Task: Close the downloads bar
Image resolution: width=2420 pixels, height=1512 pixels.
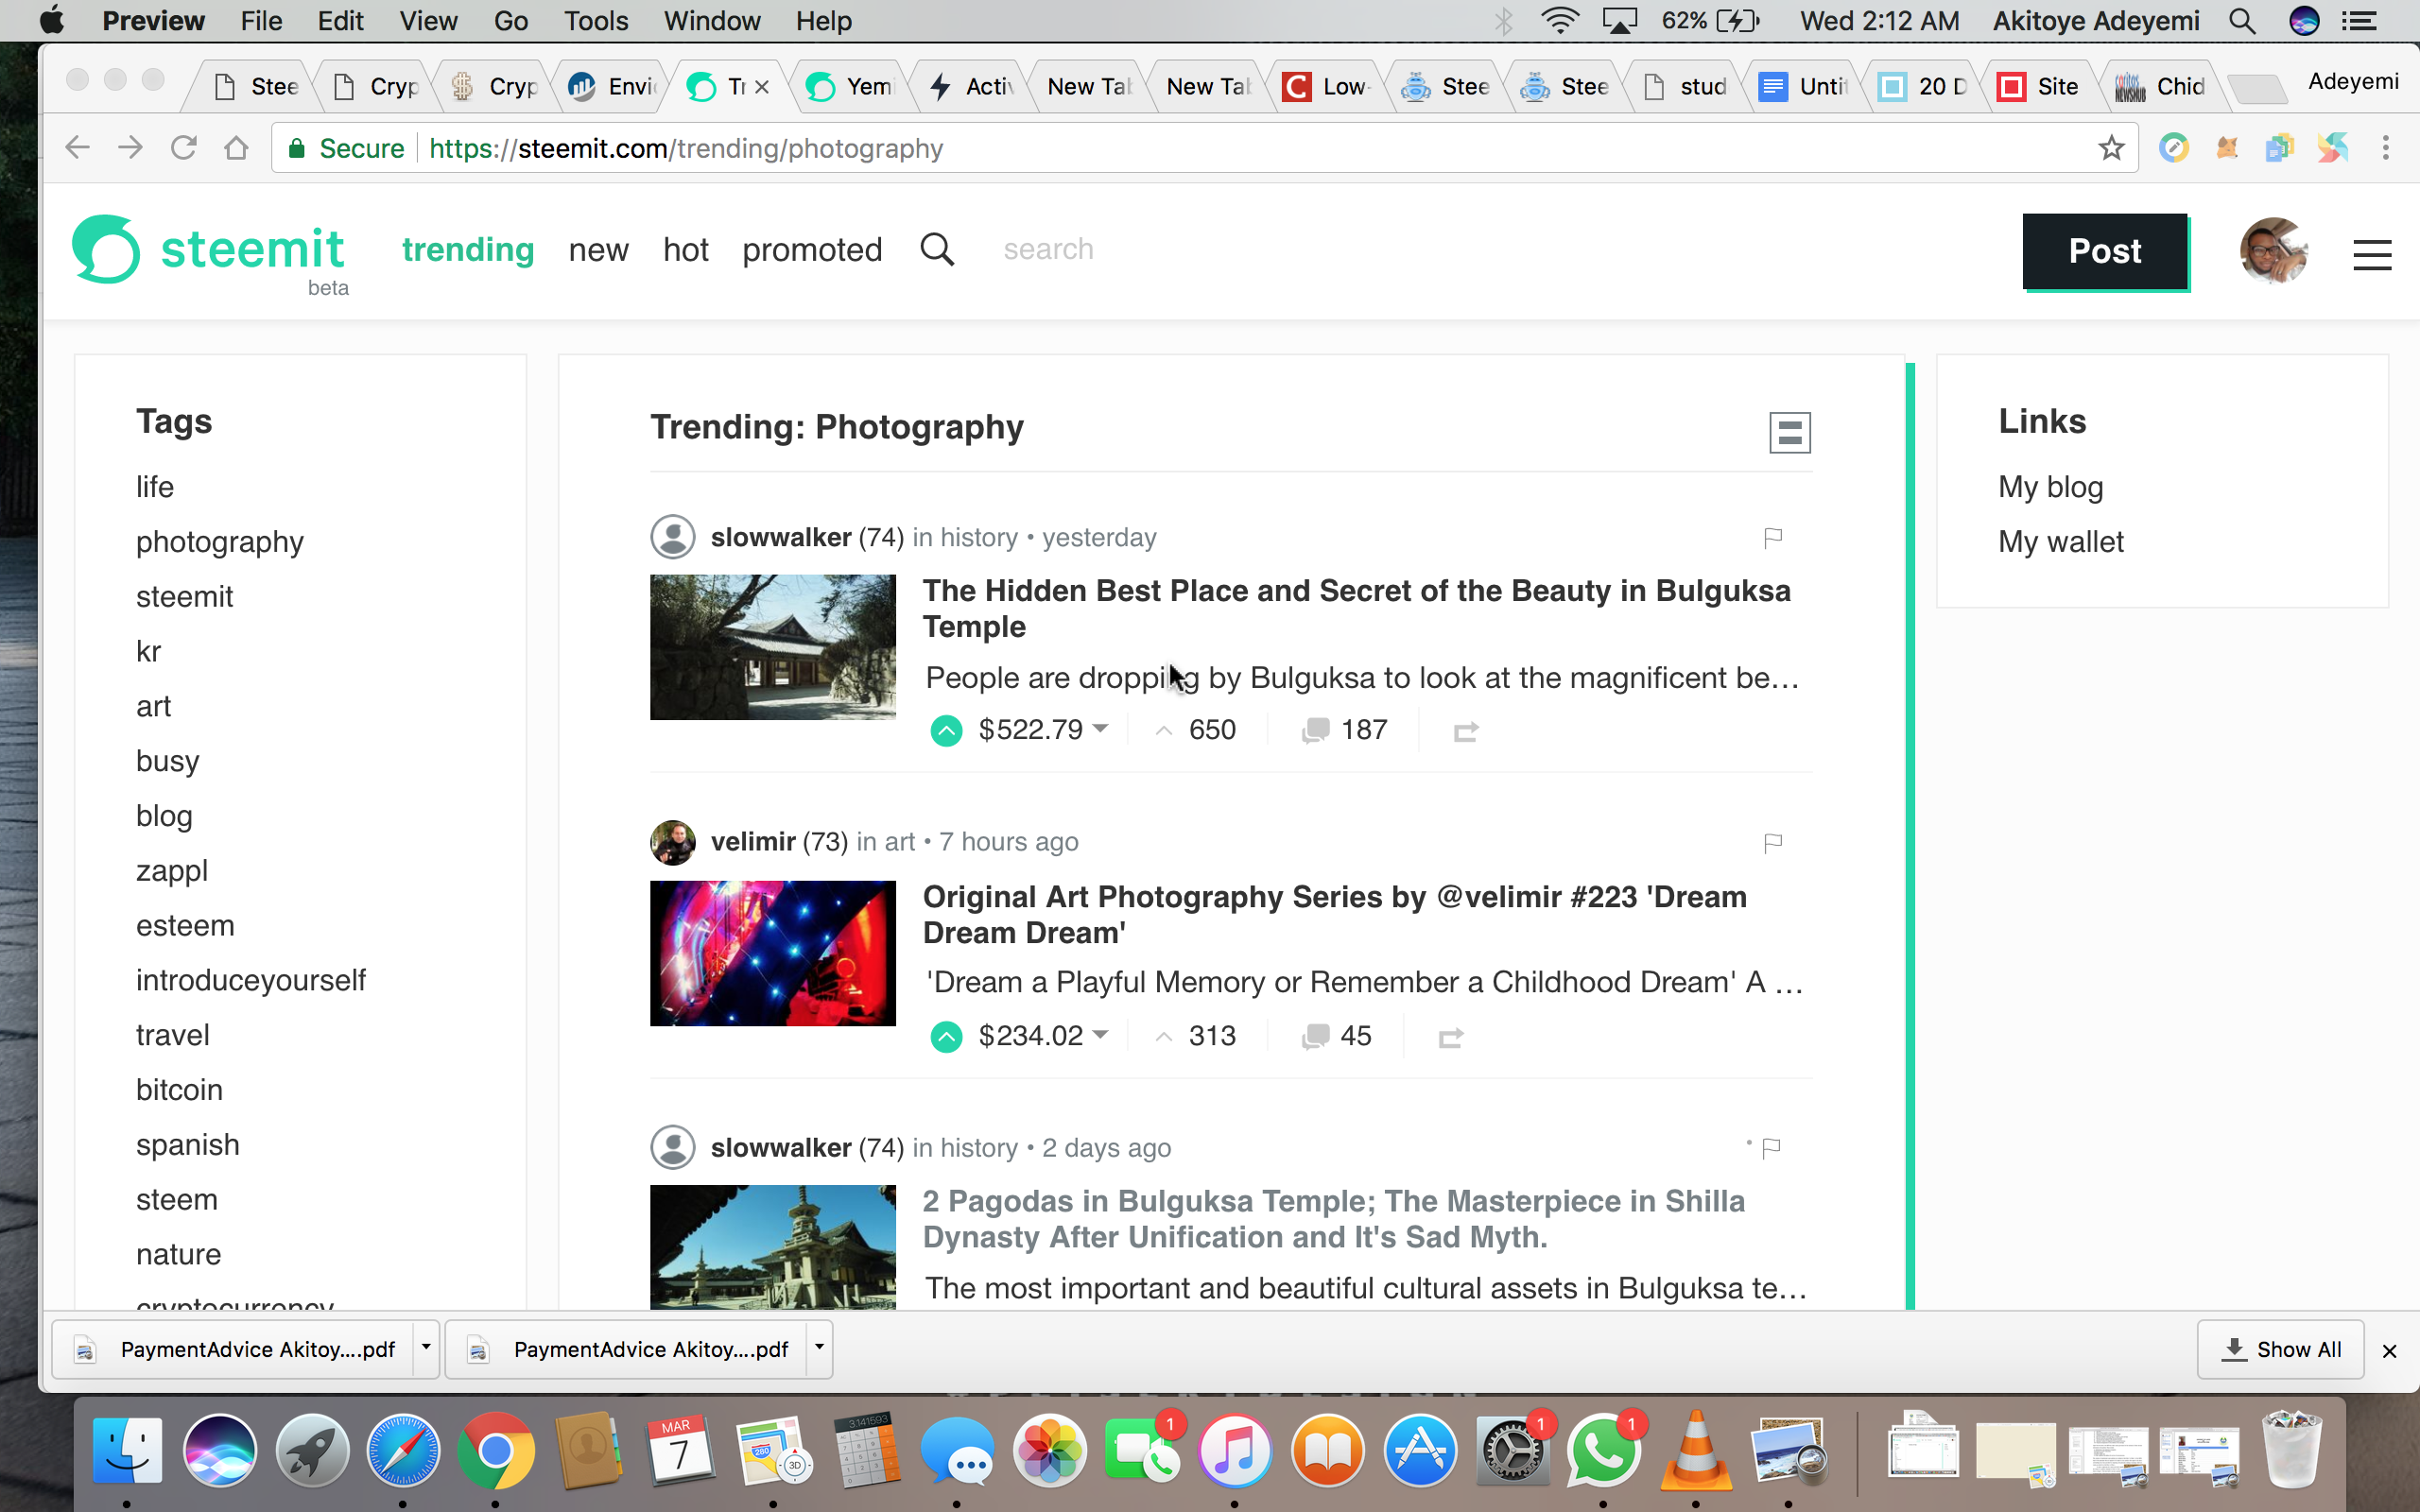Action: (2390, 1351)
